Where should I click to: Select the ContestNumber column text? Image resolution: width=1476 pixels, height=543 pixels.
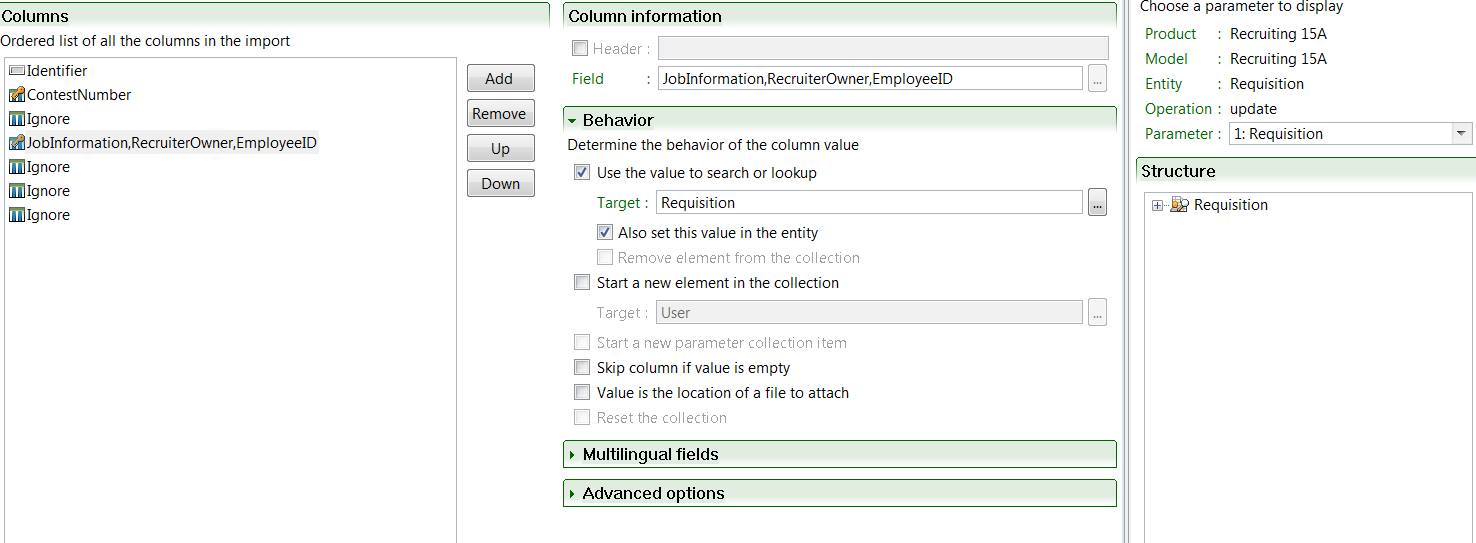tap(79, 95)
